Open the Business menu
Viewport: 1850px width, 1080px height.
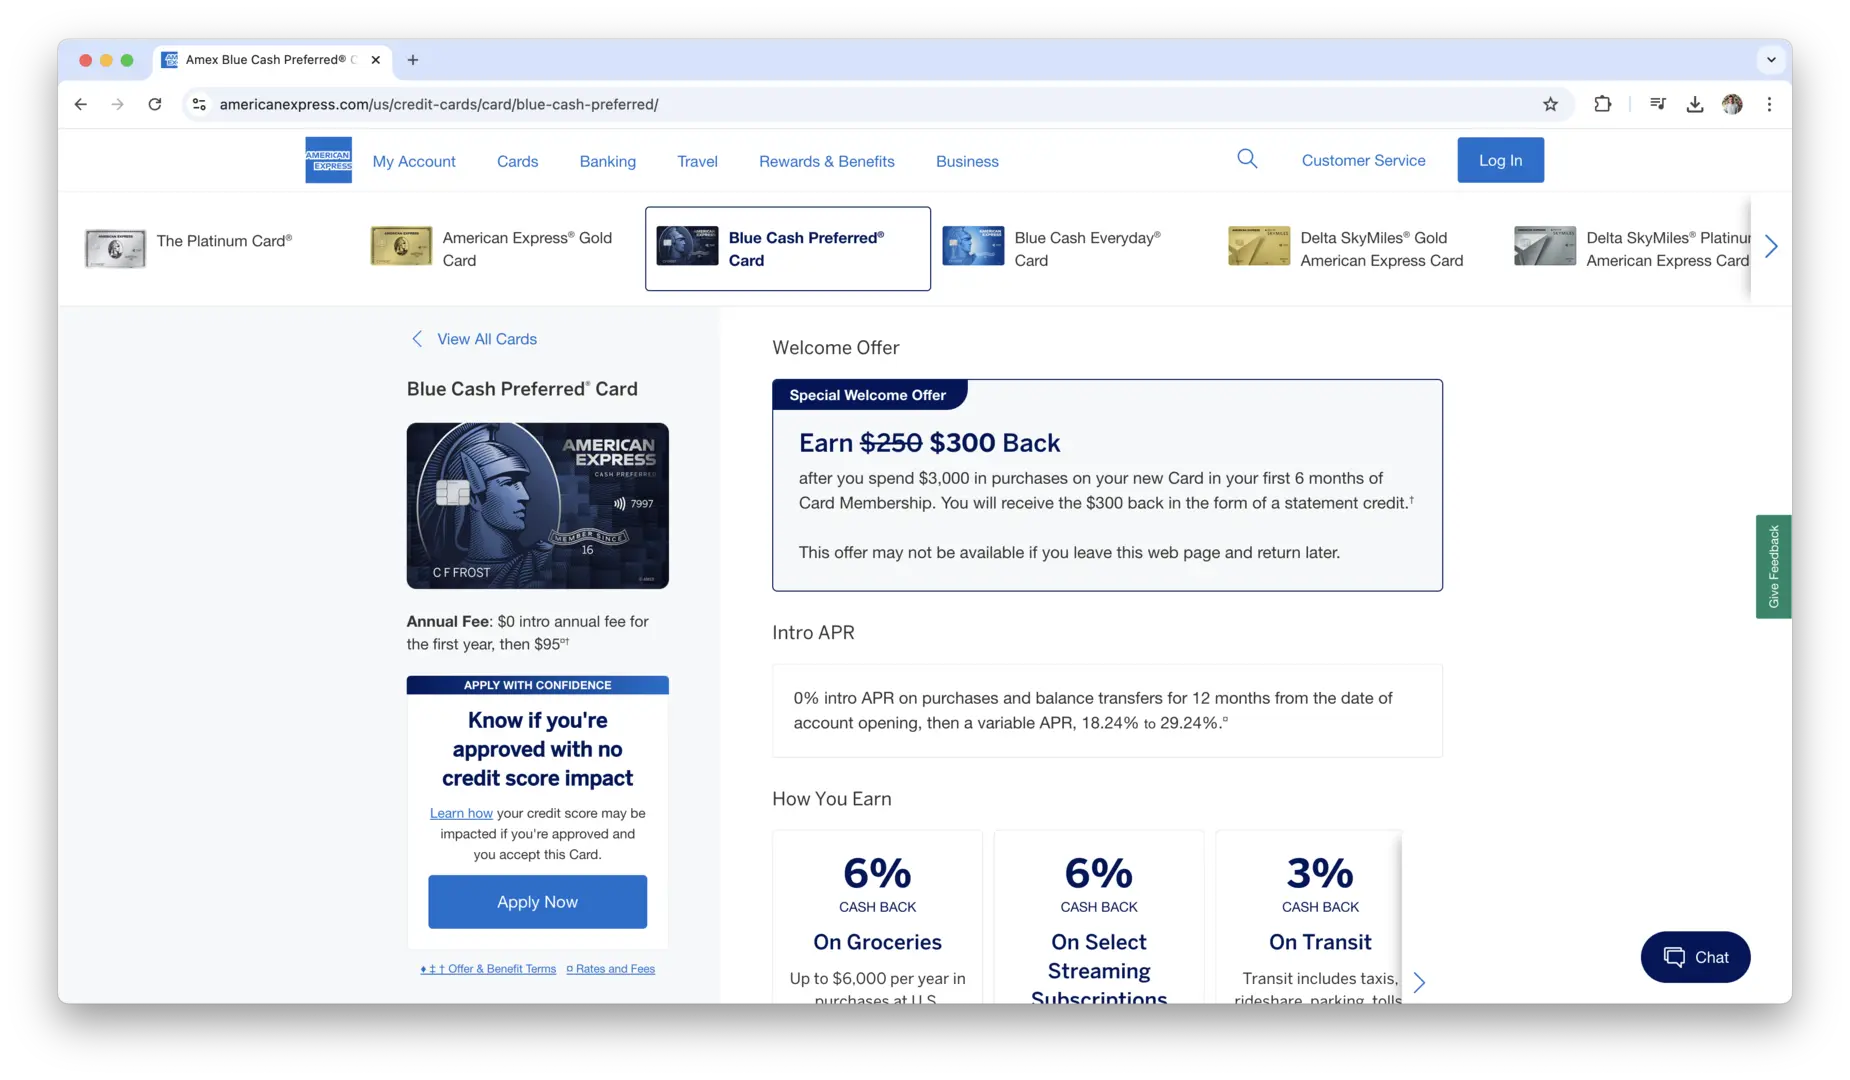[x=967, y=161]
